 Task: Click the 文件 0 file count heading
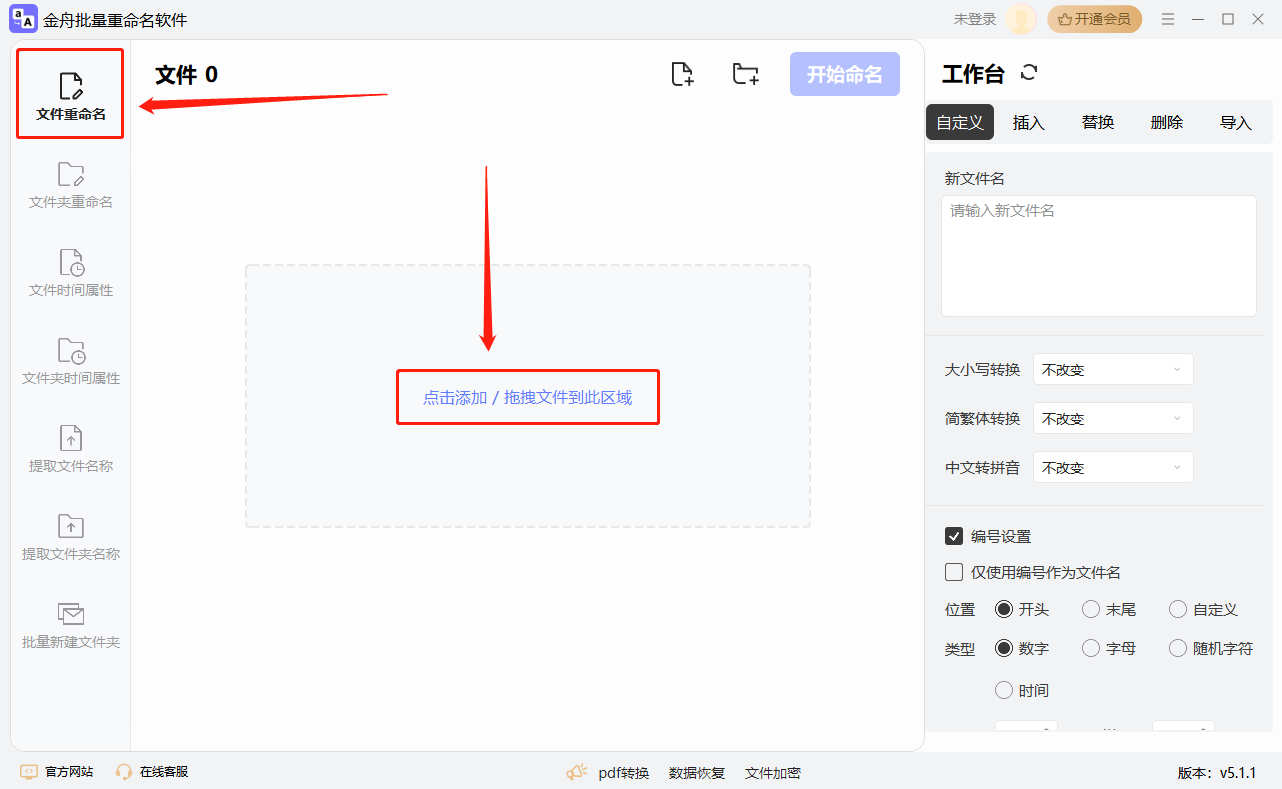(186, 74)
